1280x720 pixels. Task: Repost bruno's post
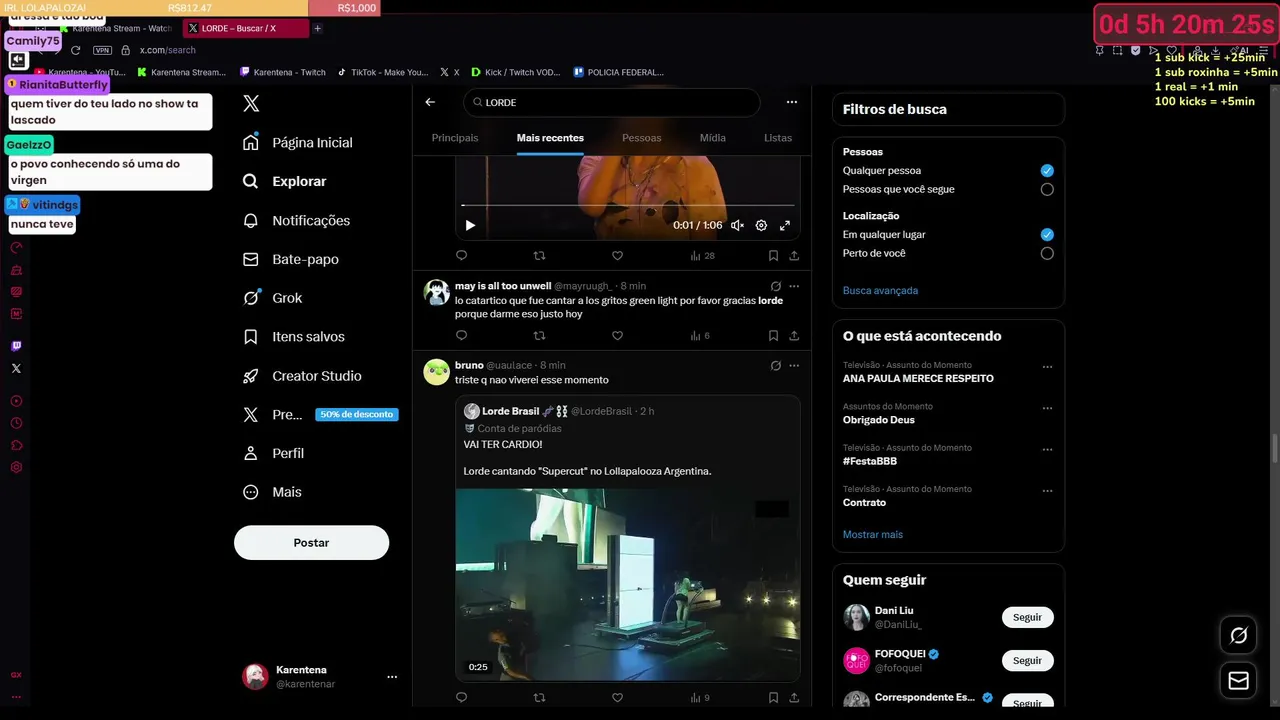539,698
